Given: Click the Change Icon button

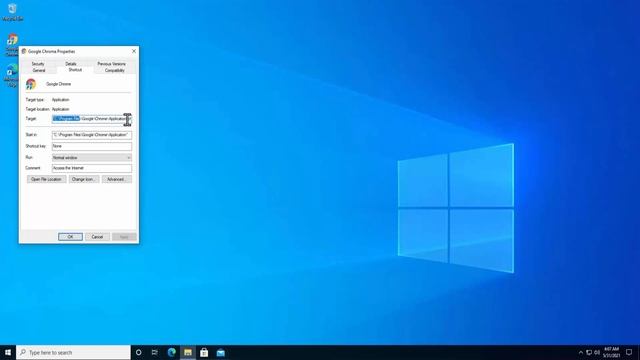Looking at the screenshot, I should (x=84, y=179).
